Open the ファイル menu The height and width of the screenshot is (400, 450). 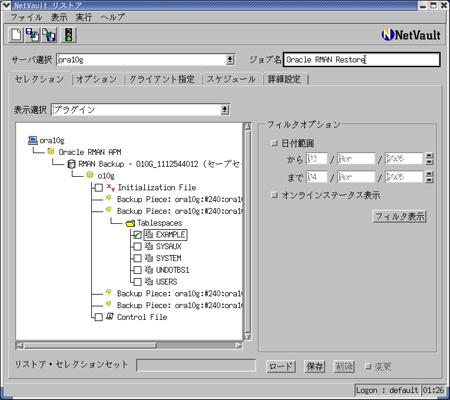26,17
